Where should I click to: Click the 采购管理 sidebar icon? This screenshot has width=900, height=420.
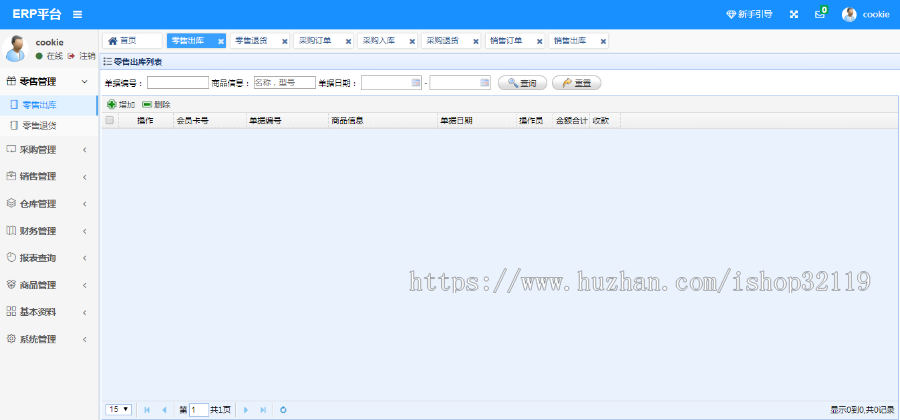click(x=11, y=149)
